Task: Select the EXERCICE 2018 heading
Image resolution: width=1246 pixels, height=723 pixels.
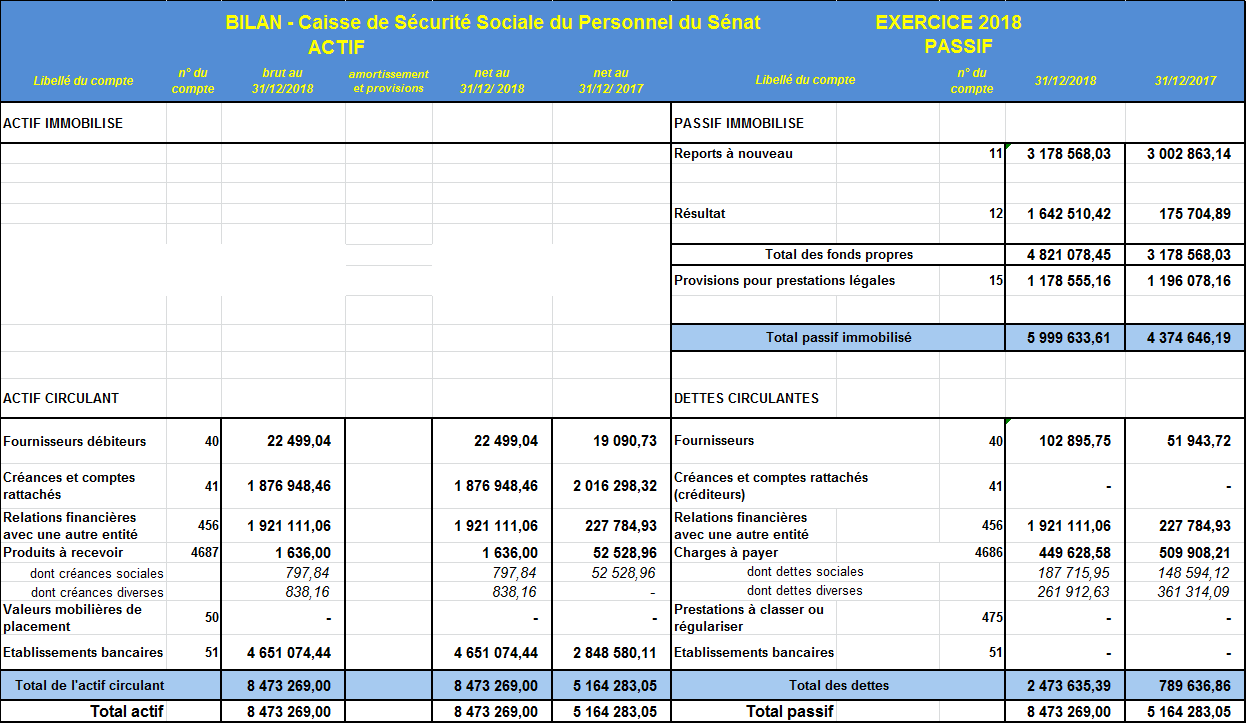Action: pyautogui.click(x=948, y=23)
